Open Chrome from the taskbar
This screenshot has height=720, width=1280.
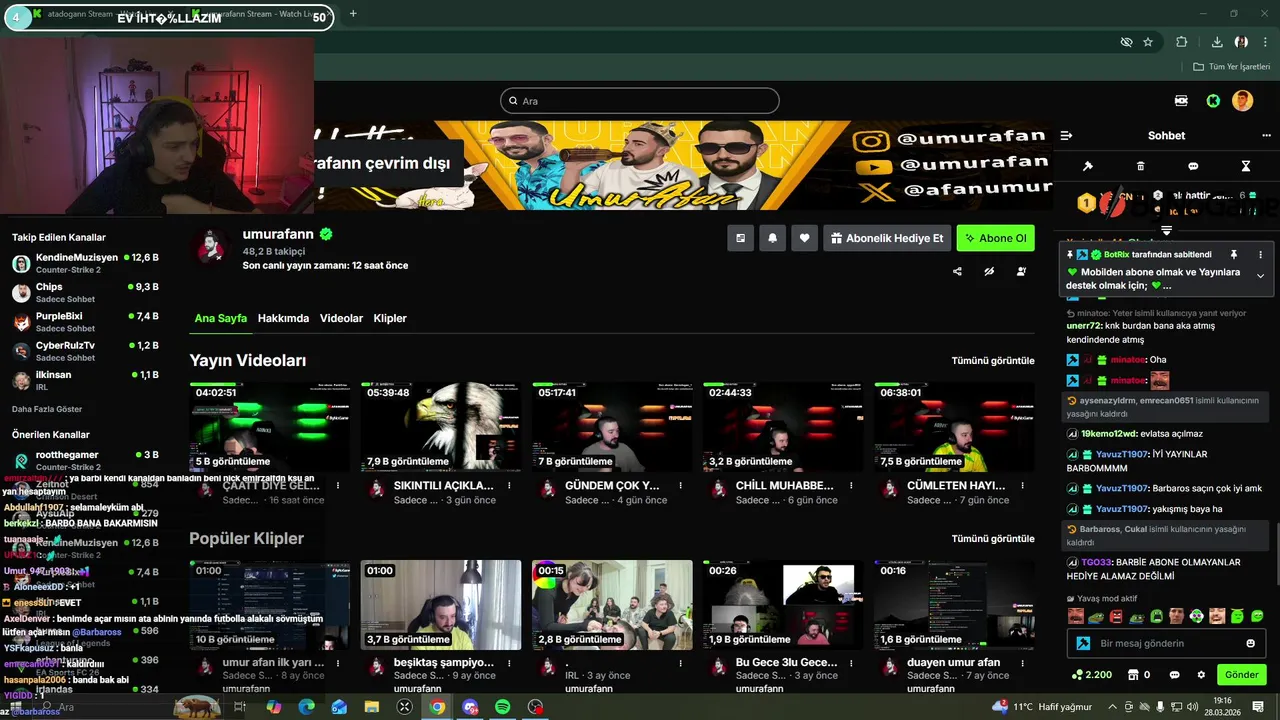(x=437, y=707)
